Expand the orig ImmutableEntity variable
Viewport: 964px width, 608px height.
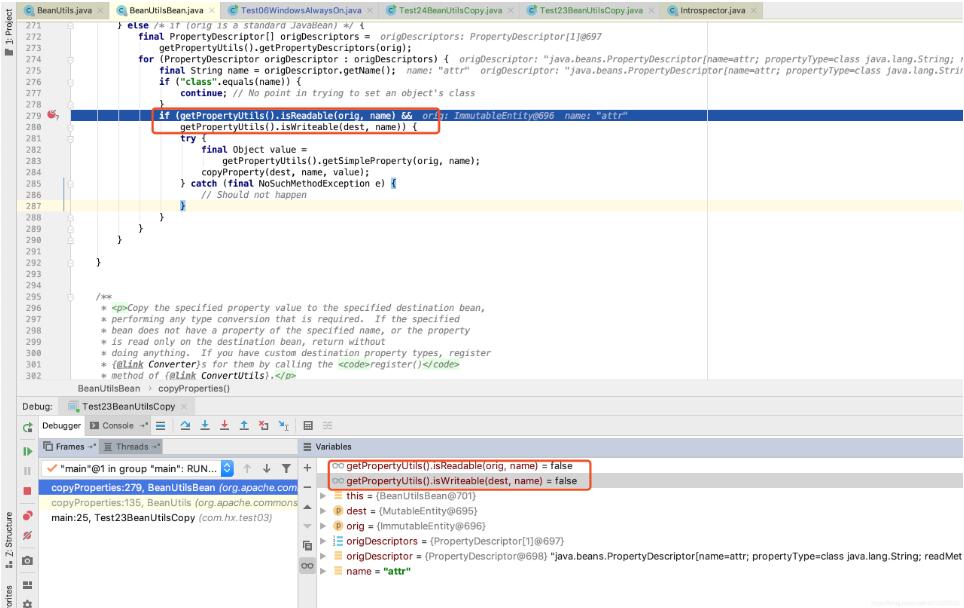click(322, 525)
